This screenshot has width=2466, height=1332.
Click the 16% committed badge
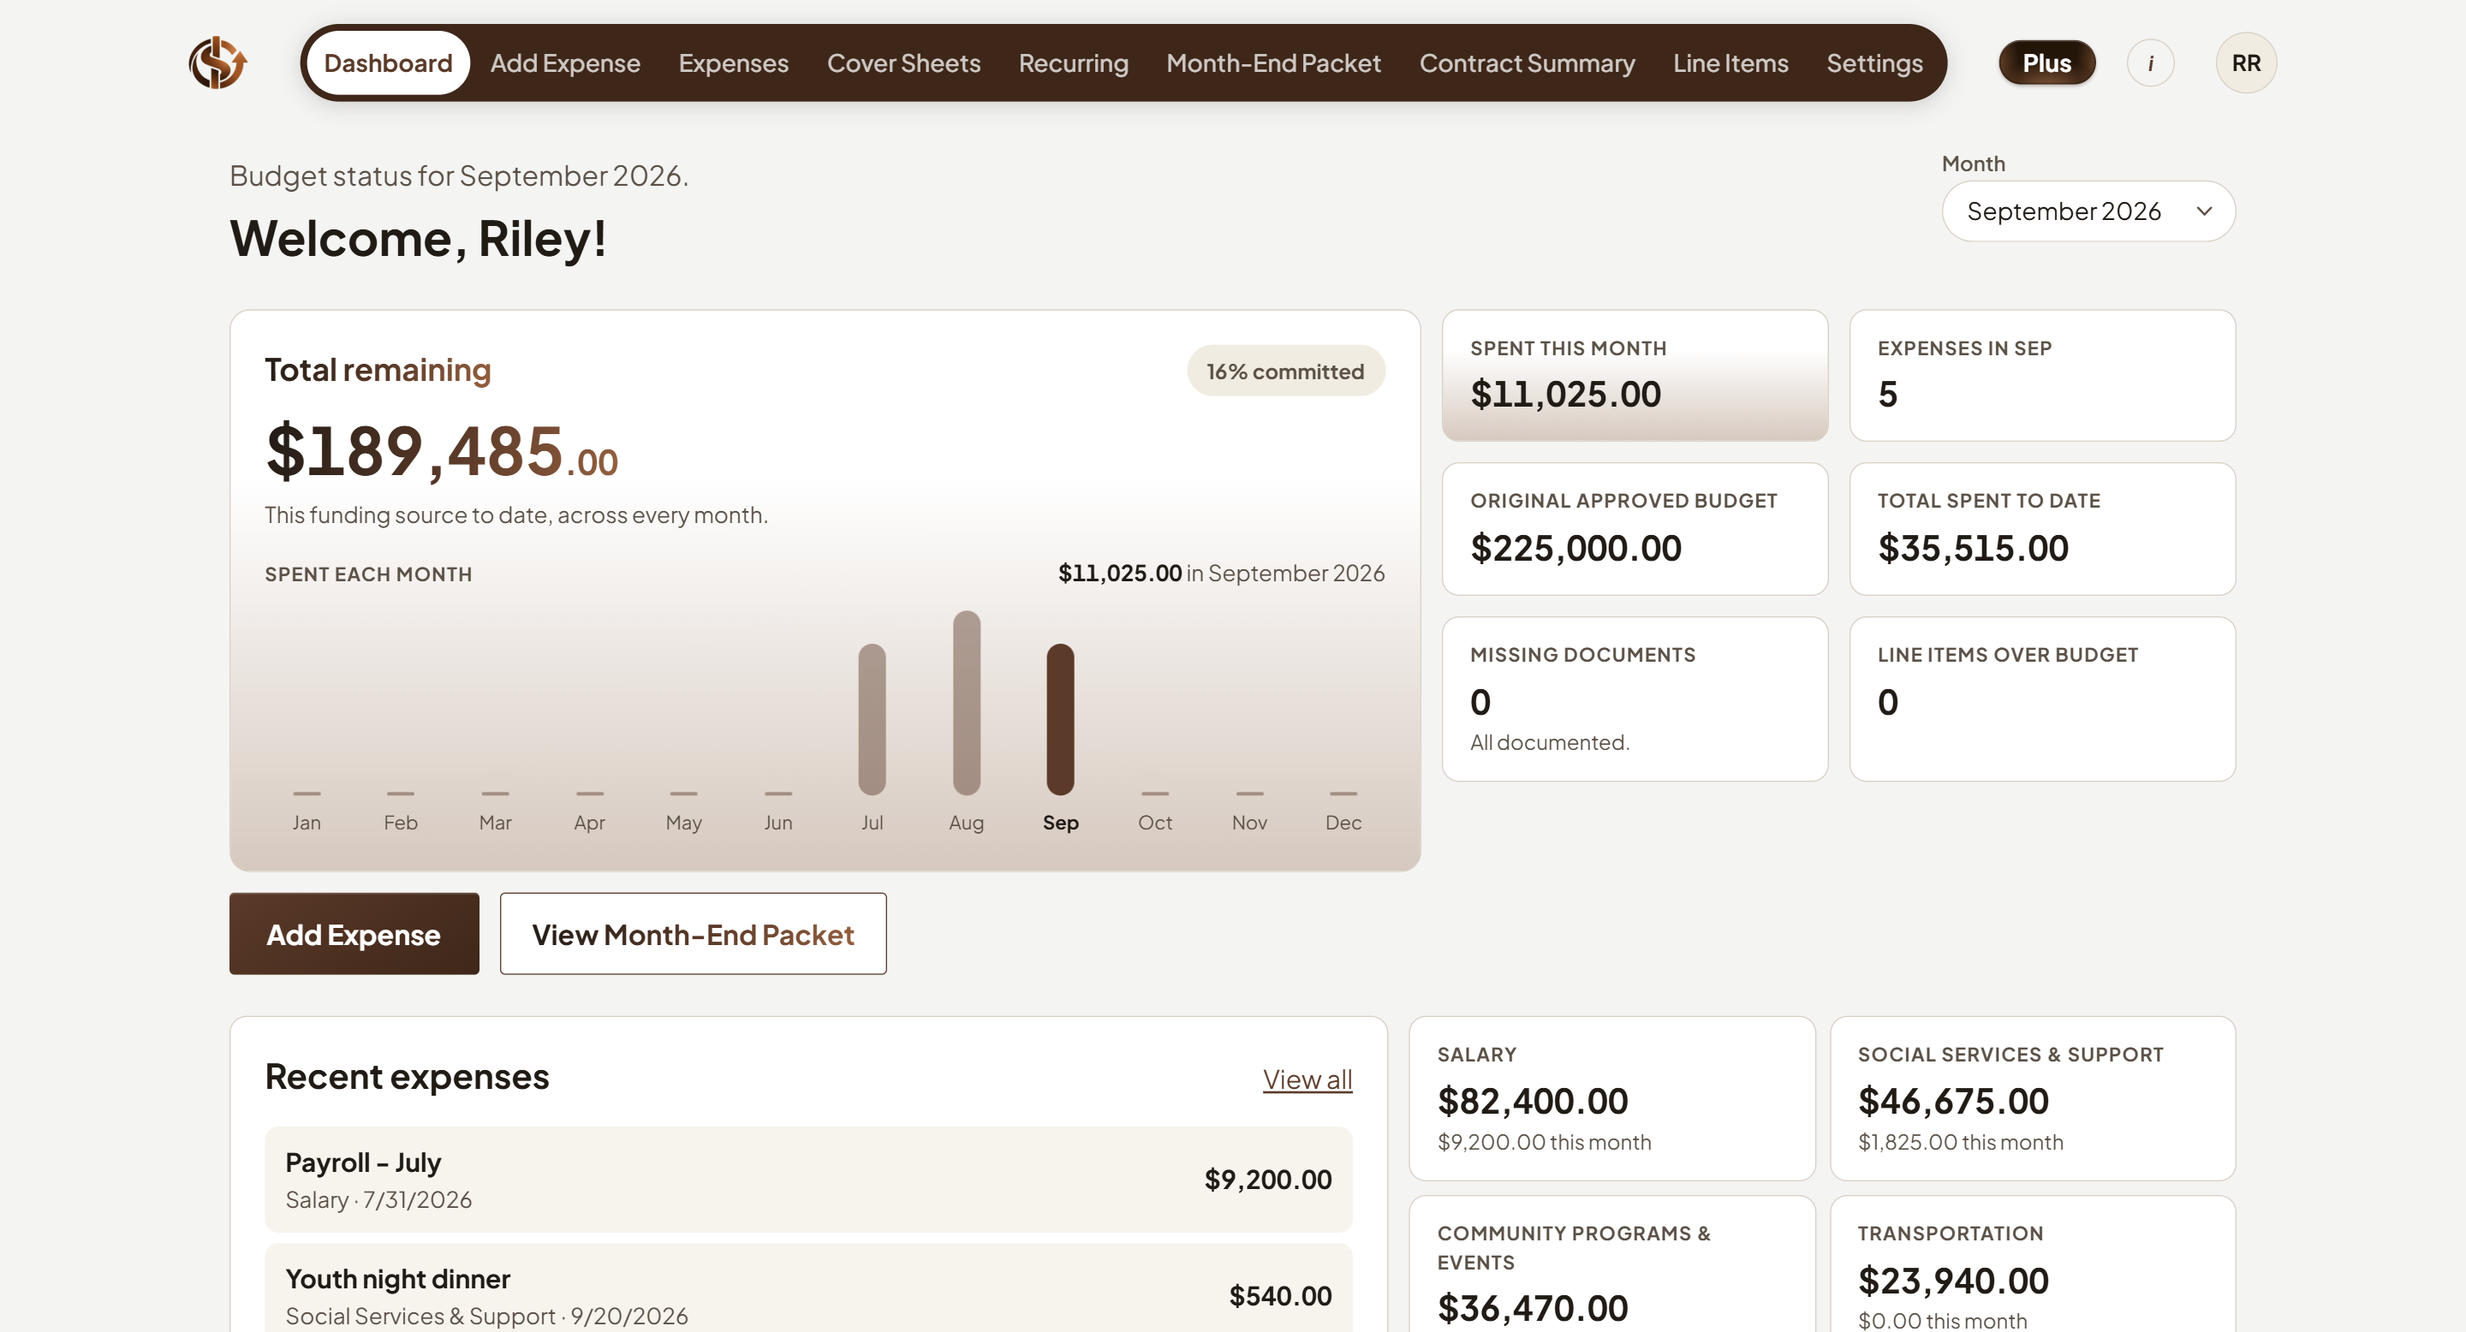1285,371
